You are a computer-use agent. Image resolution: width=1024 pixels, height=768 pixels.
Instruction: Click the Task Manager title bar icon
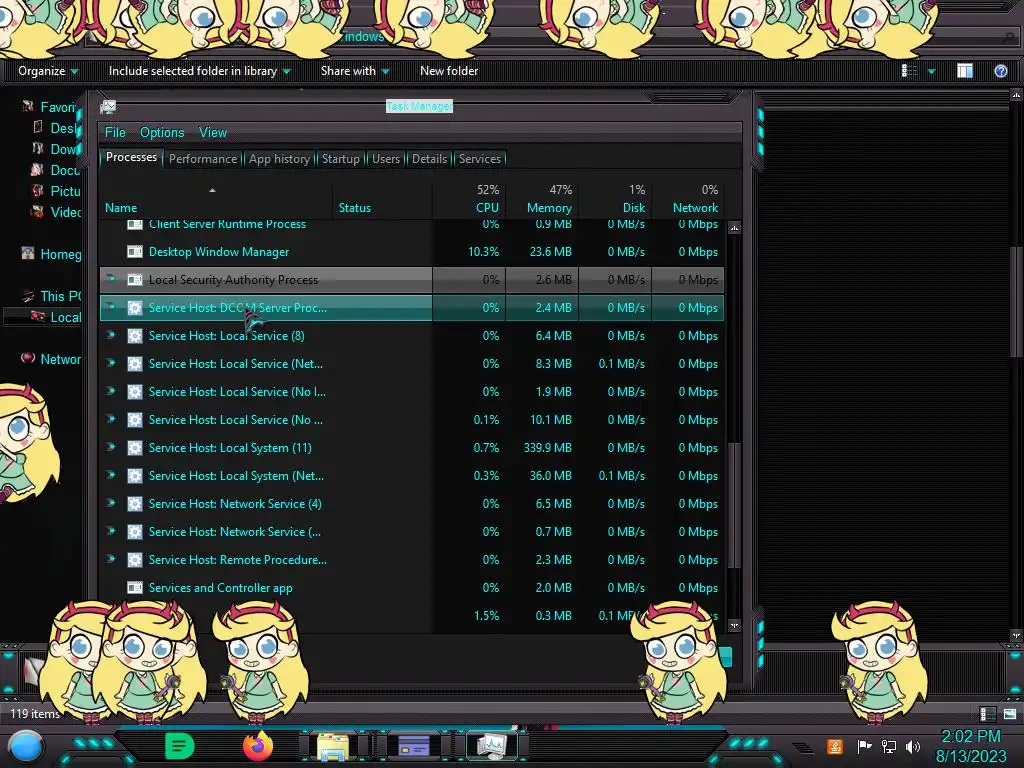point(108,107)
